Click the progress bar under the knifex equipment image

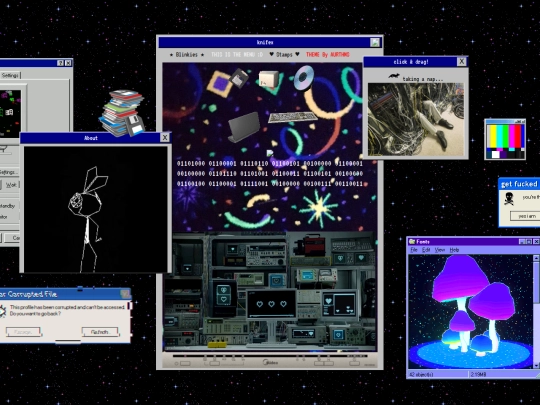point(270,355)
